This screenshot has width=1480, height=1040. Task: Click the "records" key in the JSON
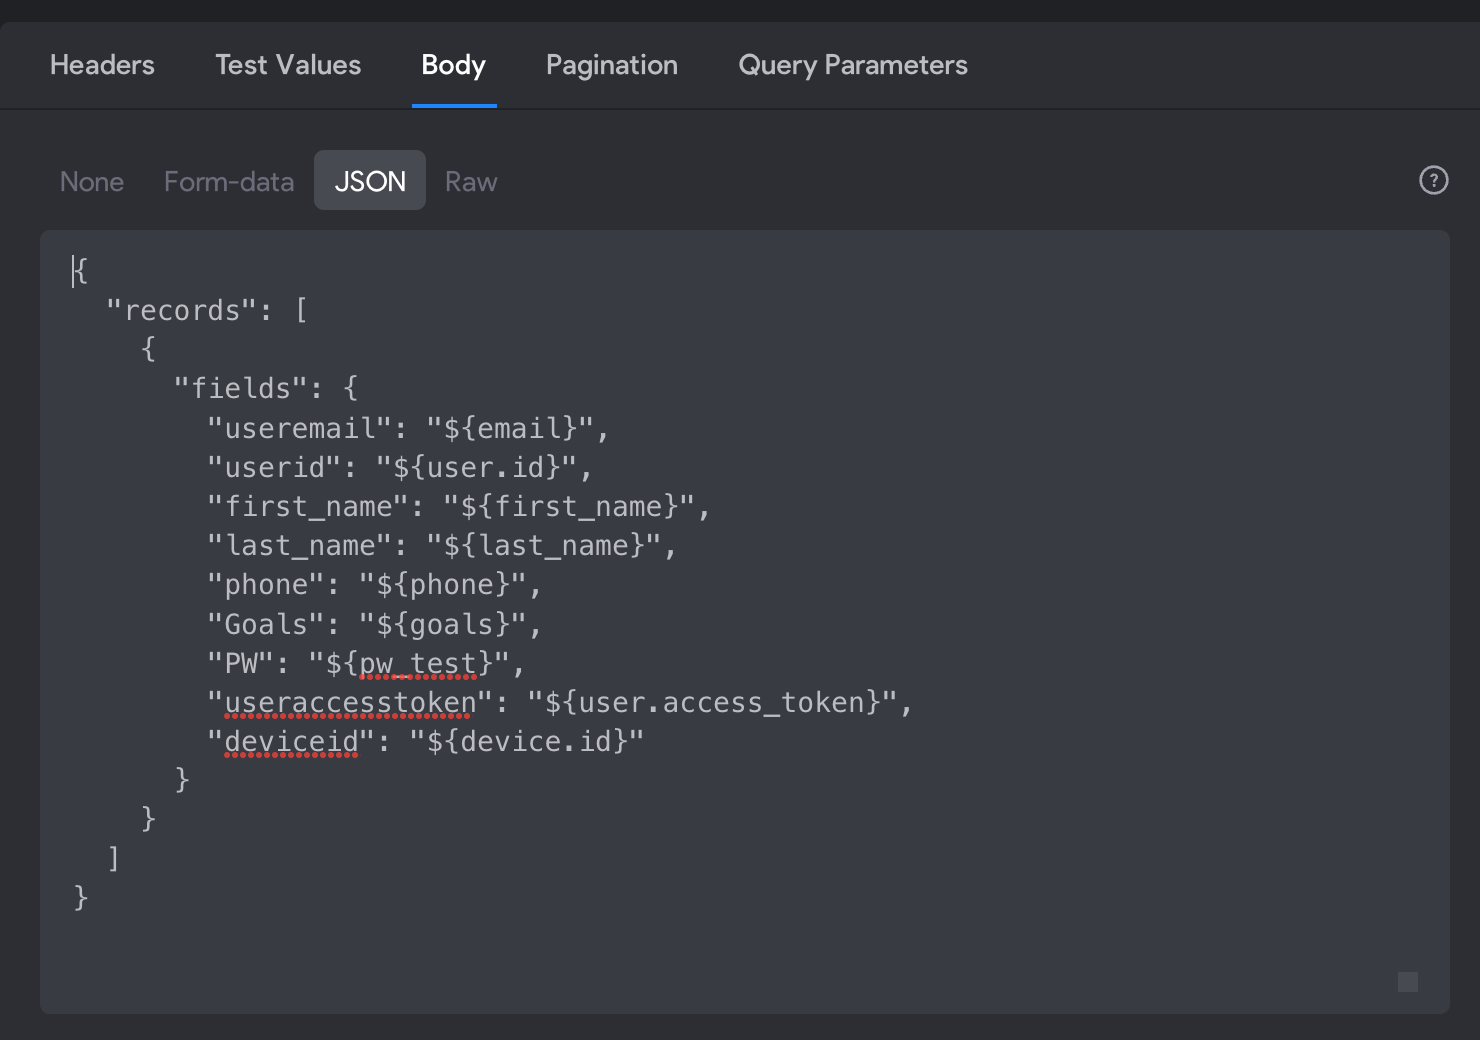pyautogui.click(x=182, y=310)
